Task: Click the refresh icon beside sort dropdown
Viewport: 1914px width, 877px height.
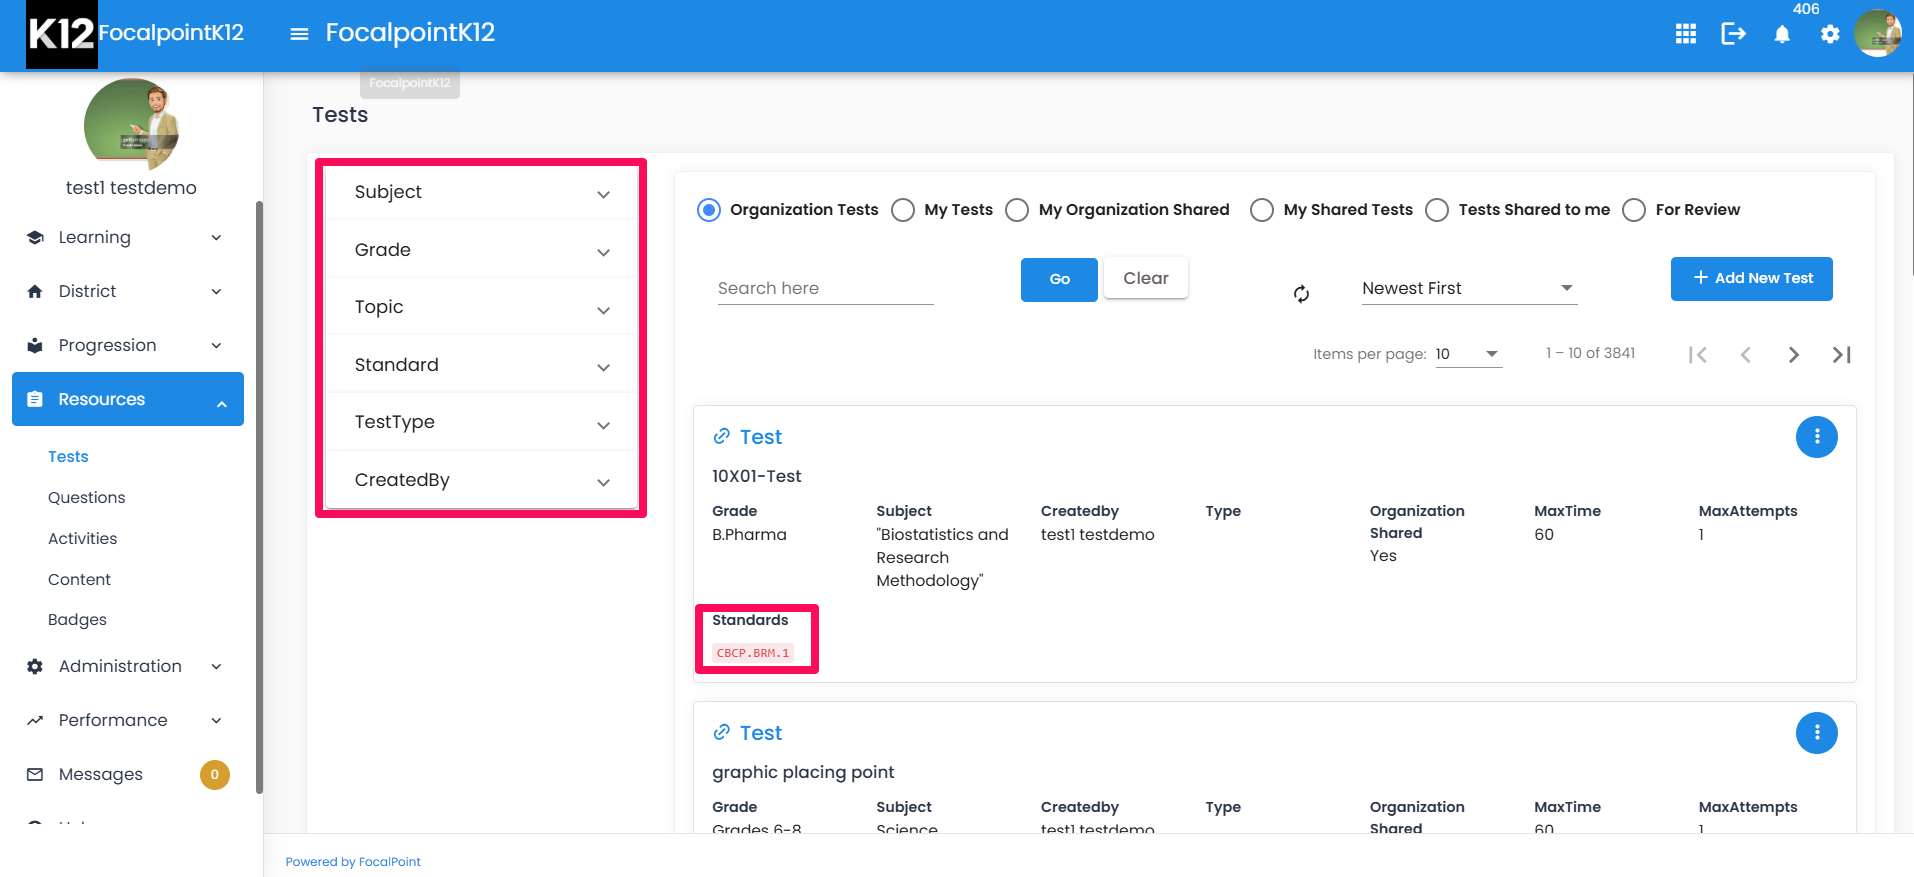Action: point(1301,293)
